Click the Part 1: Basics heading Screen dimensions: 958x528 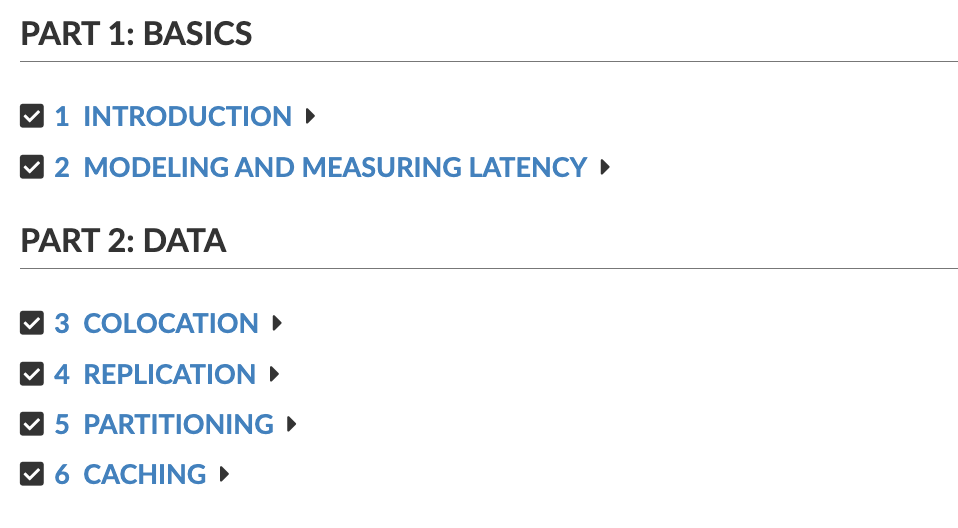(x=136, y=34)
